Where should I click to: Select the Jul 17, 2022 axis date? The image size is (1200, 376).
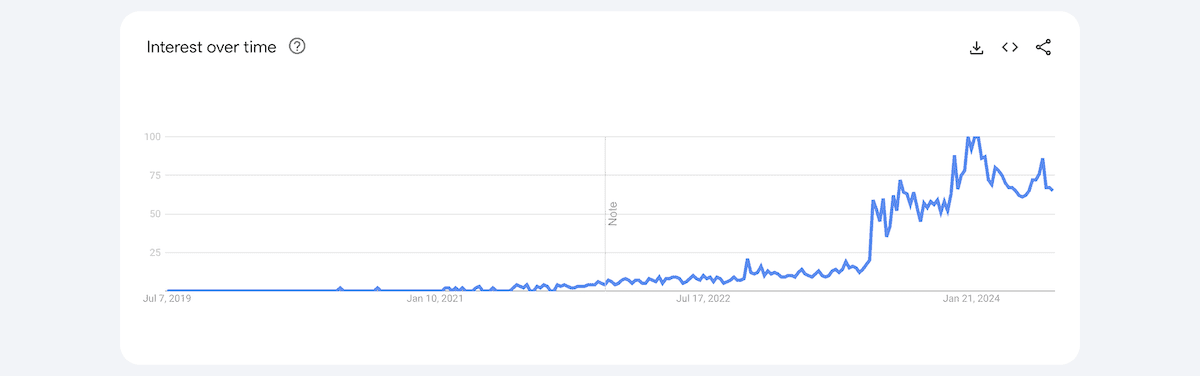tap(703, 298)
